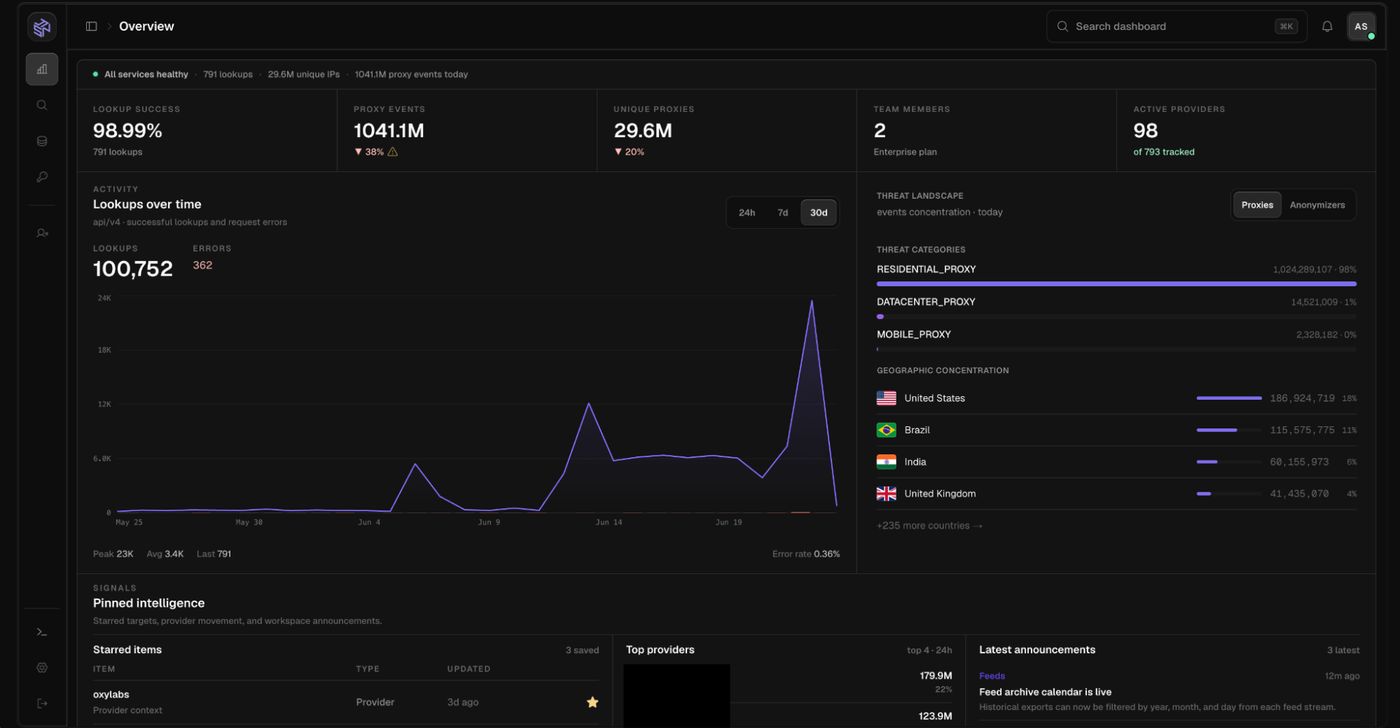Image resolution: width=1400 pixels, height=728 pixels.
Task: Open the terminal console sidebar icon
Action: coord(42,632)
